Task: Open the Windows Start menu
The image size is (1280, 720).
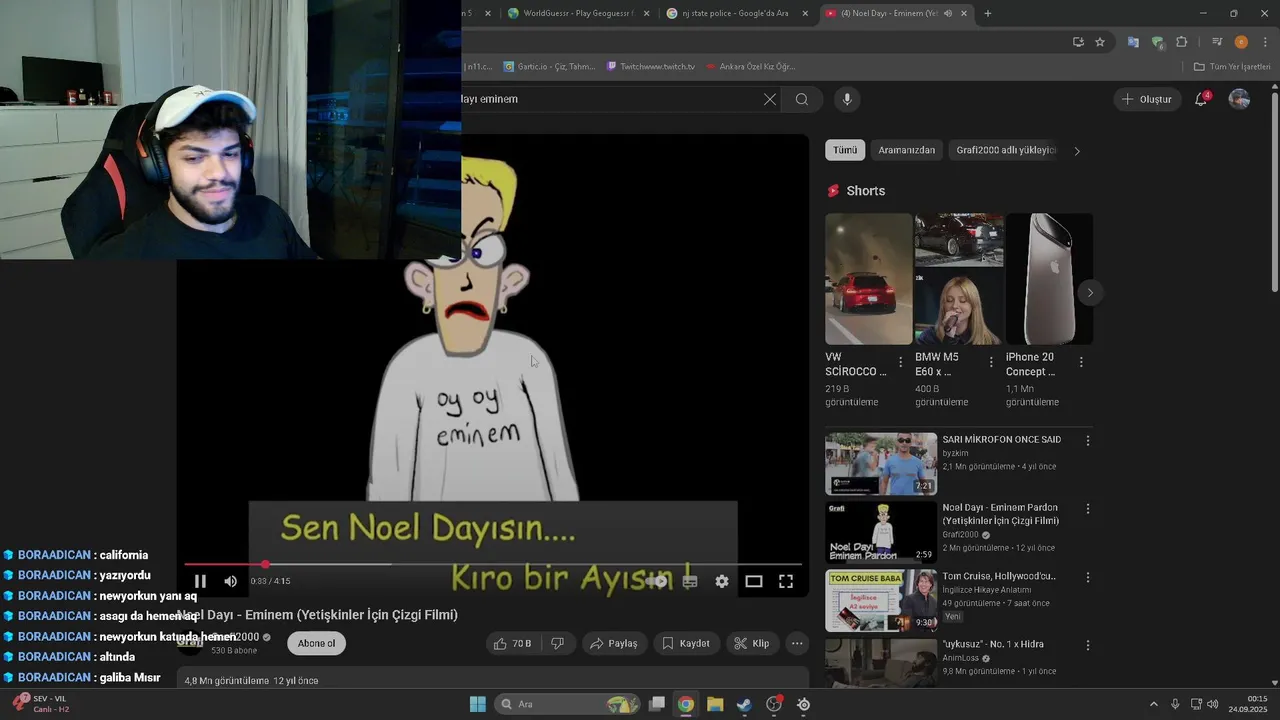Action: (478, 704)
